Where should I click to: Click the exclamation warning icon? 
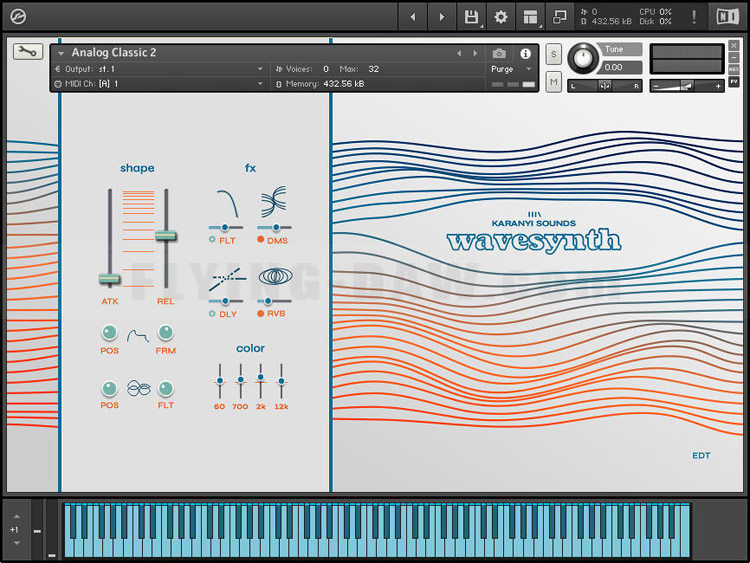[x=694, y=16]
